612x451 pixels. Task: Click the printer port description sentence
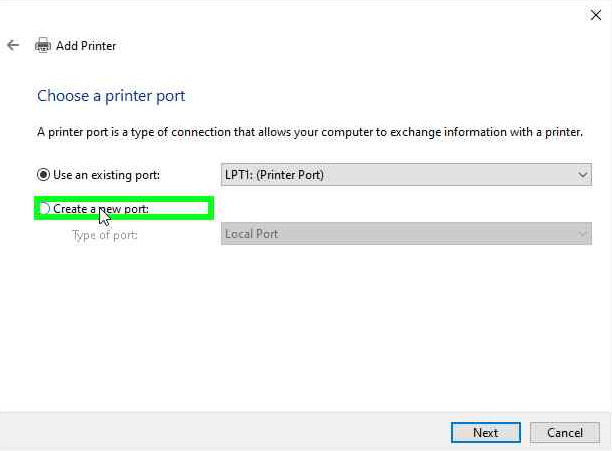click(x=309, y=132)
